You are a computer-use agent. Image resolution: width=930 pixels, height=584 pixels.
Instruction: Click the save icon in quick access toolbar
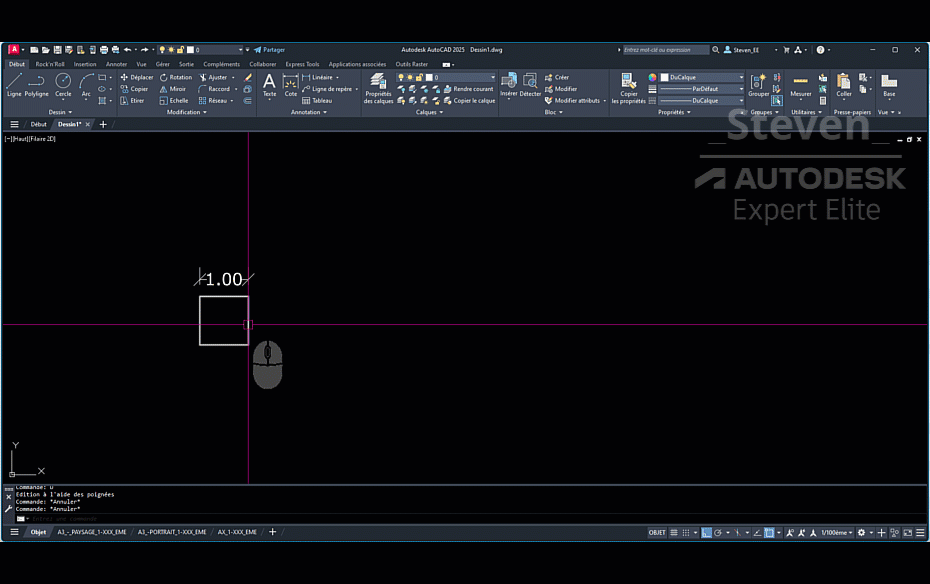tap(58, 50)
